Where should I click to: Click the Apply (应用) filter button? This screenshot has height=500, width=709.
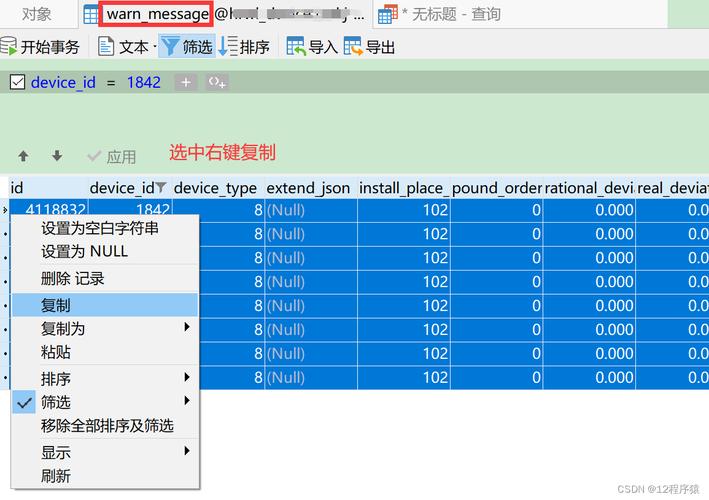pos(112,157)
